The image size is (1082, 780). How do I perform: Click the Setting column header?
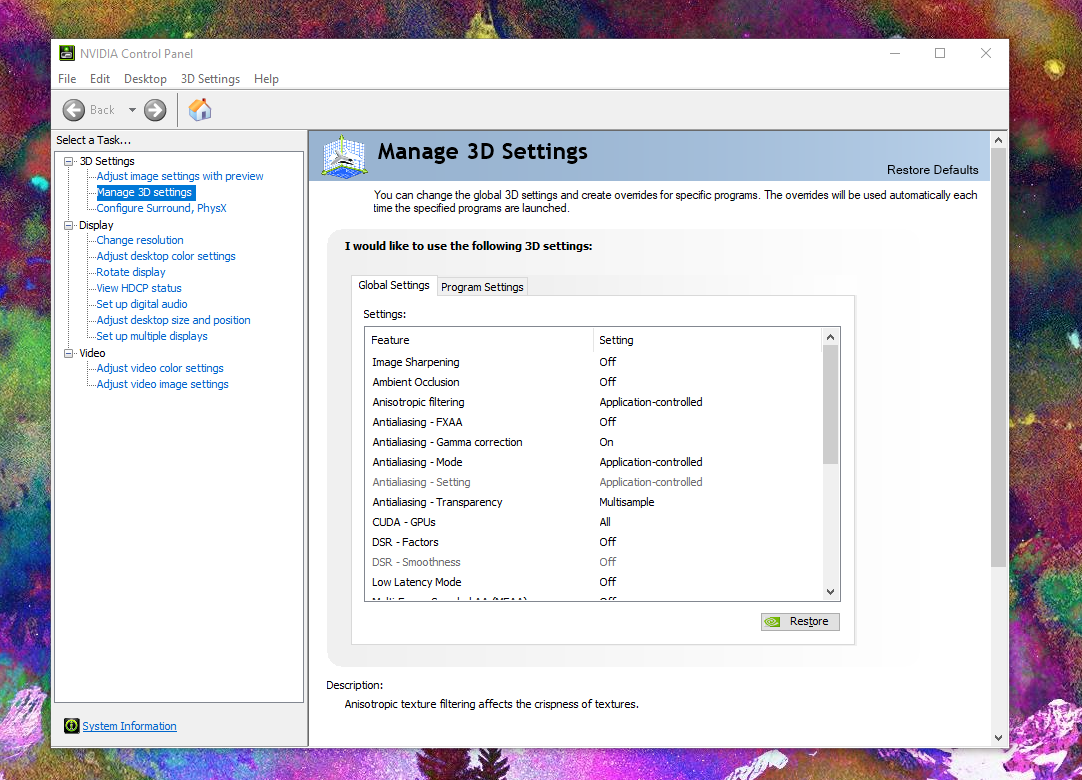708,340
